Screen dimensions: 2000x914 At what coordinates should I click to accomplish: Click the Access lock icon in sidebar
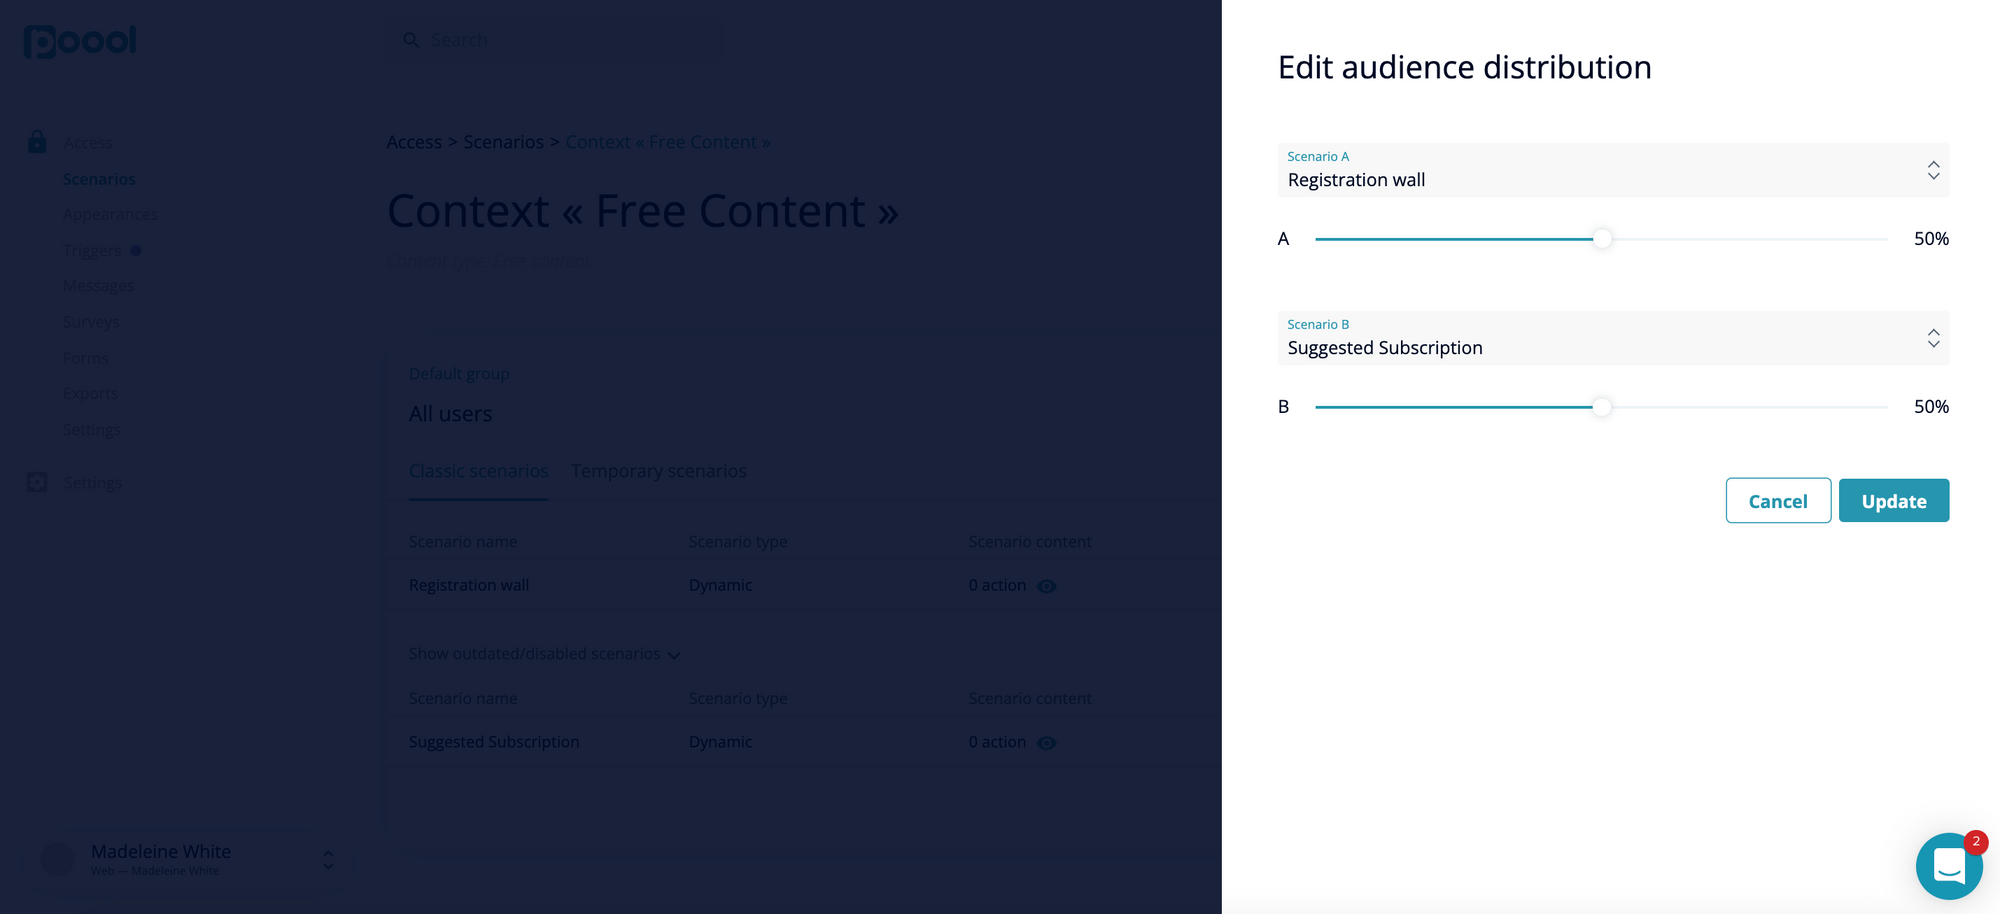click(x=37, y=142)
